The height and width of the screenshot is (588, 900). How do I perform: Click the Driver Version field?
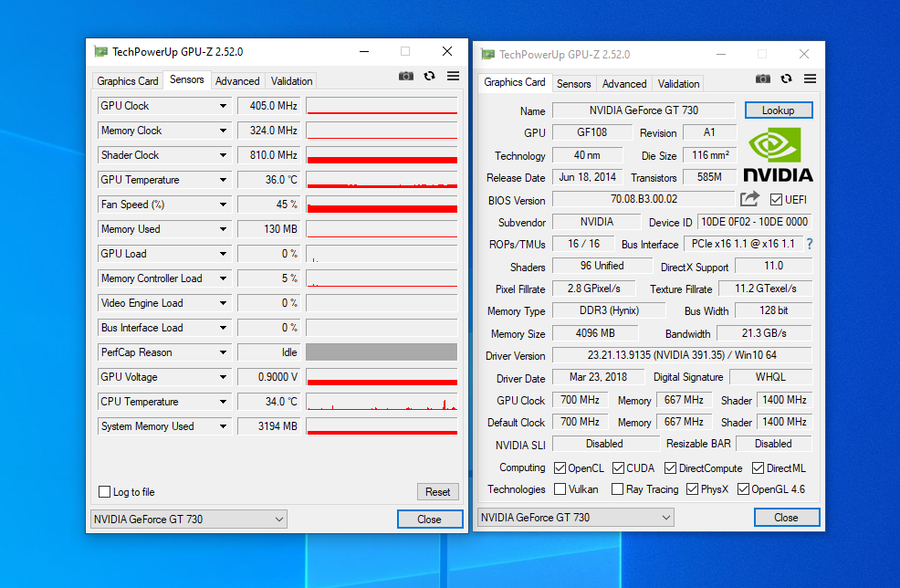(x=682, y=355)
